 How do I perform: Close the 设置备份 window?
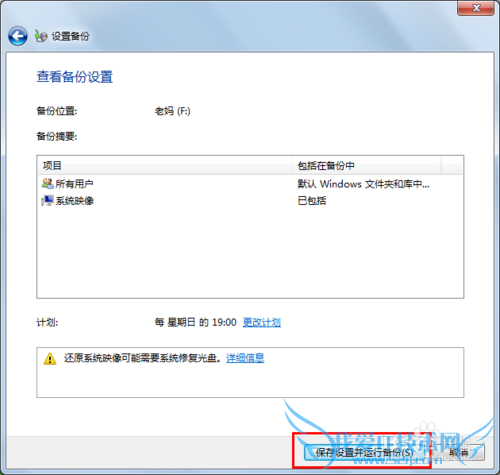[476, 8]
